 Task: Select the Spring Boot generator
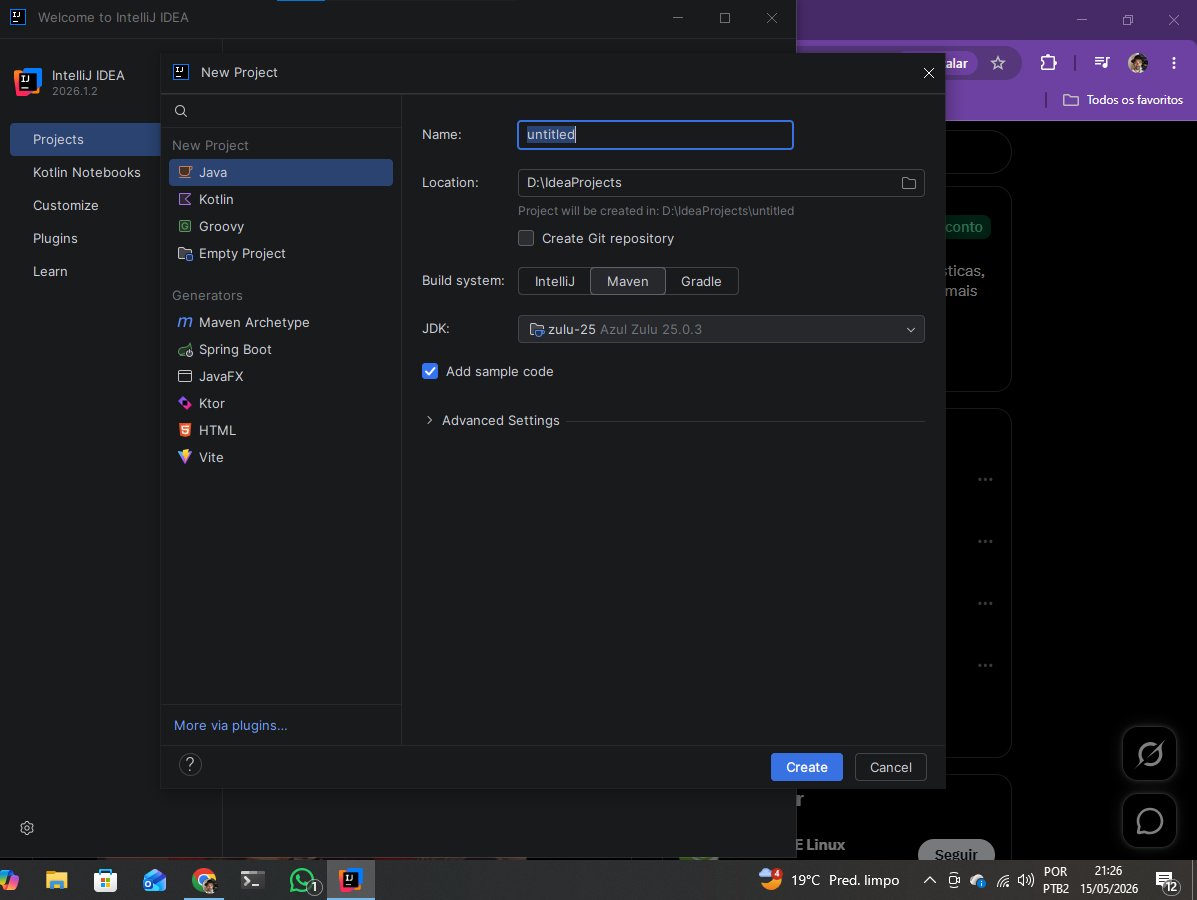coord(281,350)
